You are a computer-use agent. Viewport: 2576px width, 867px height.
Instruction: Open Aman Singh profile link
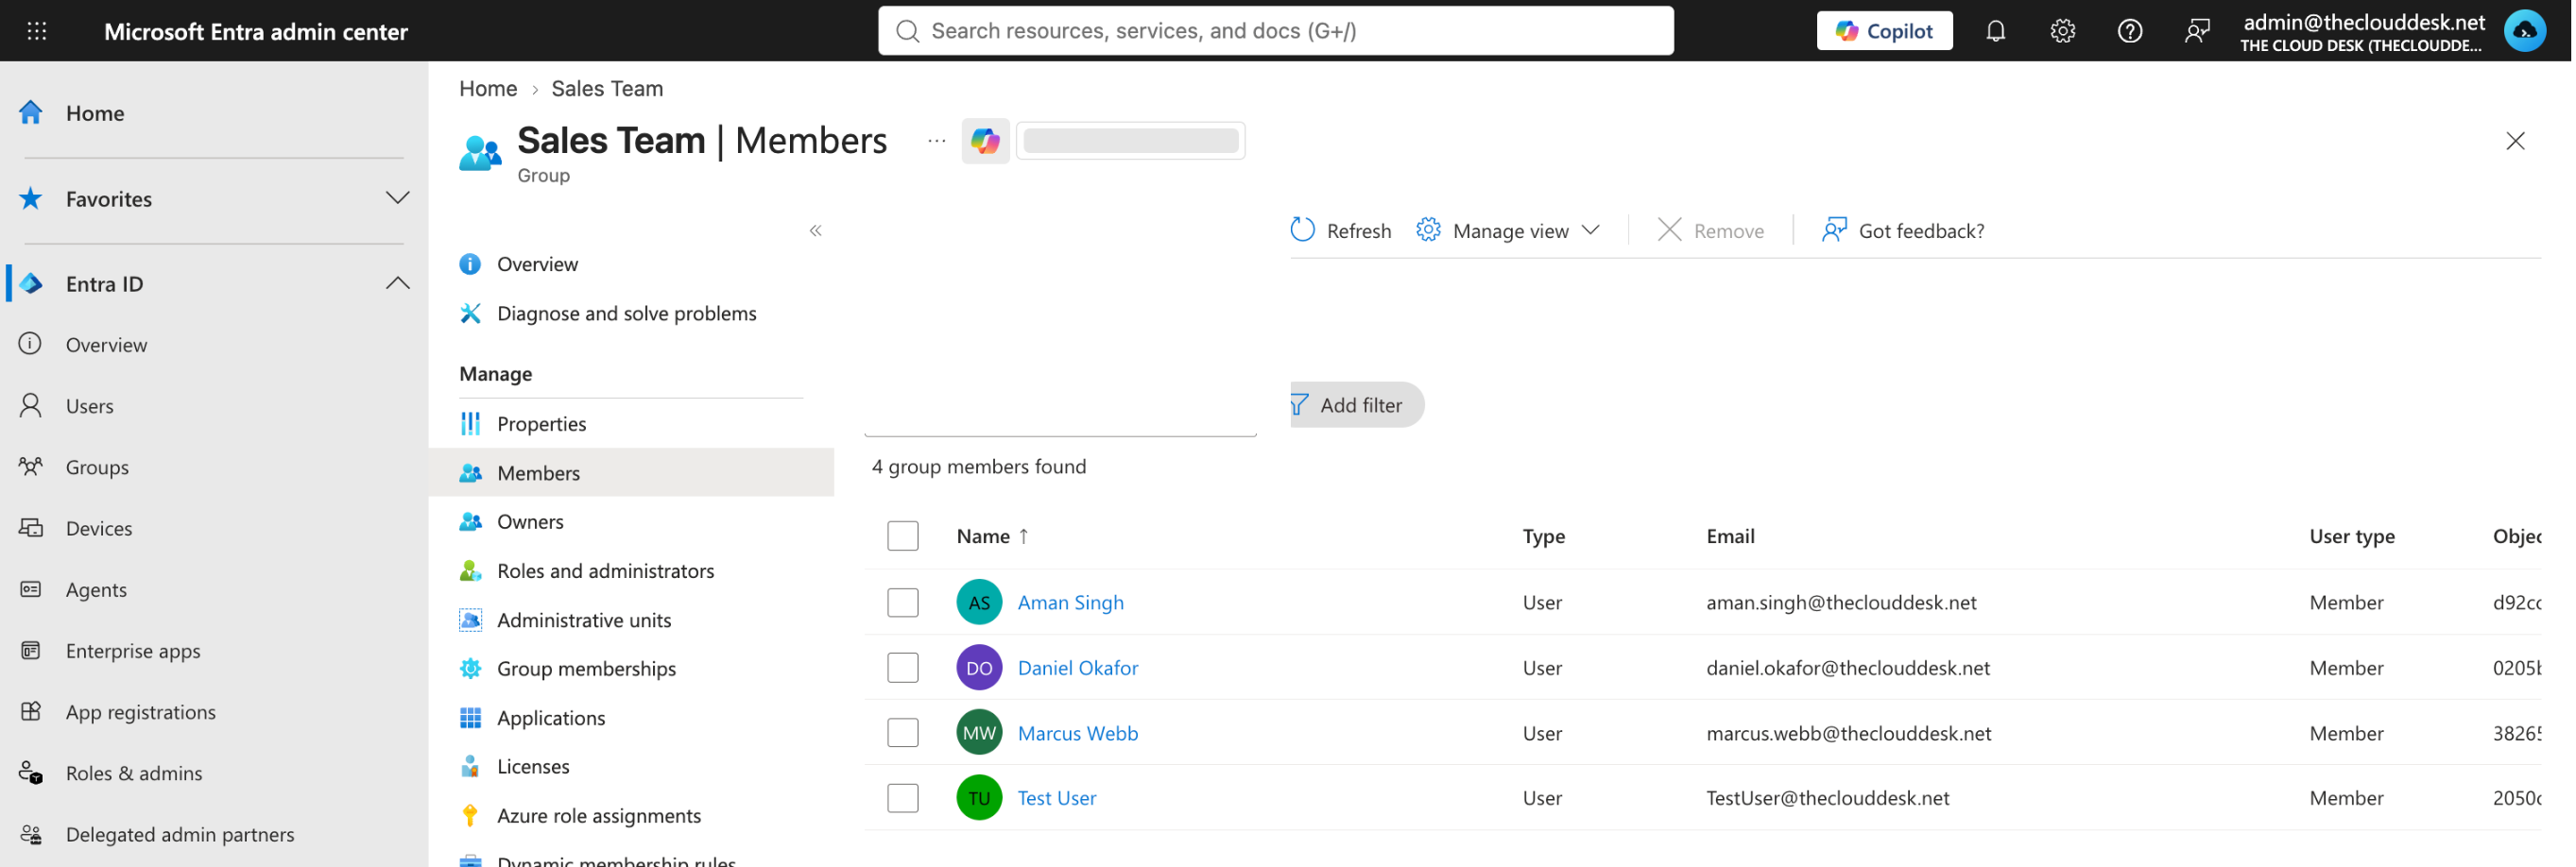(x=1072, y=603)
